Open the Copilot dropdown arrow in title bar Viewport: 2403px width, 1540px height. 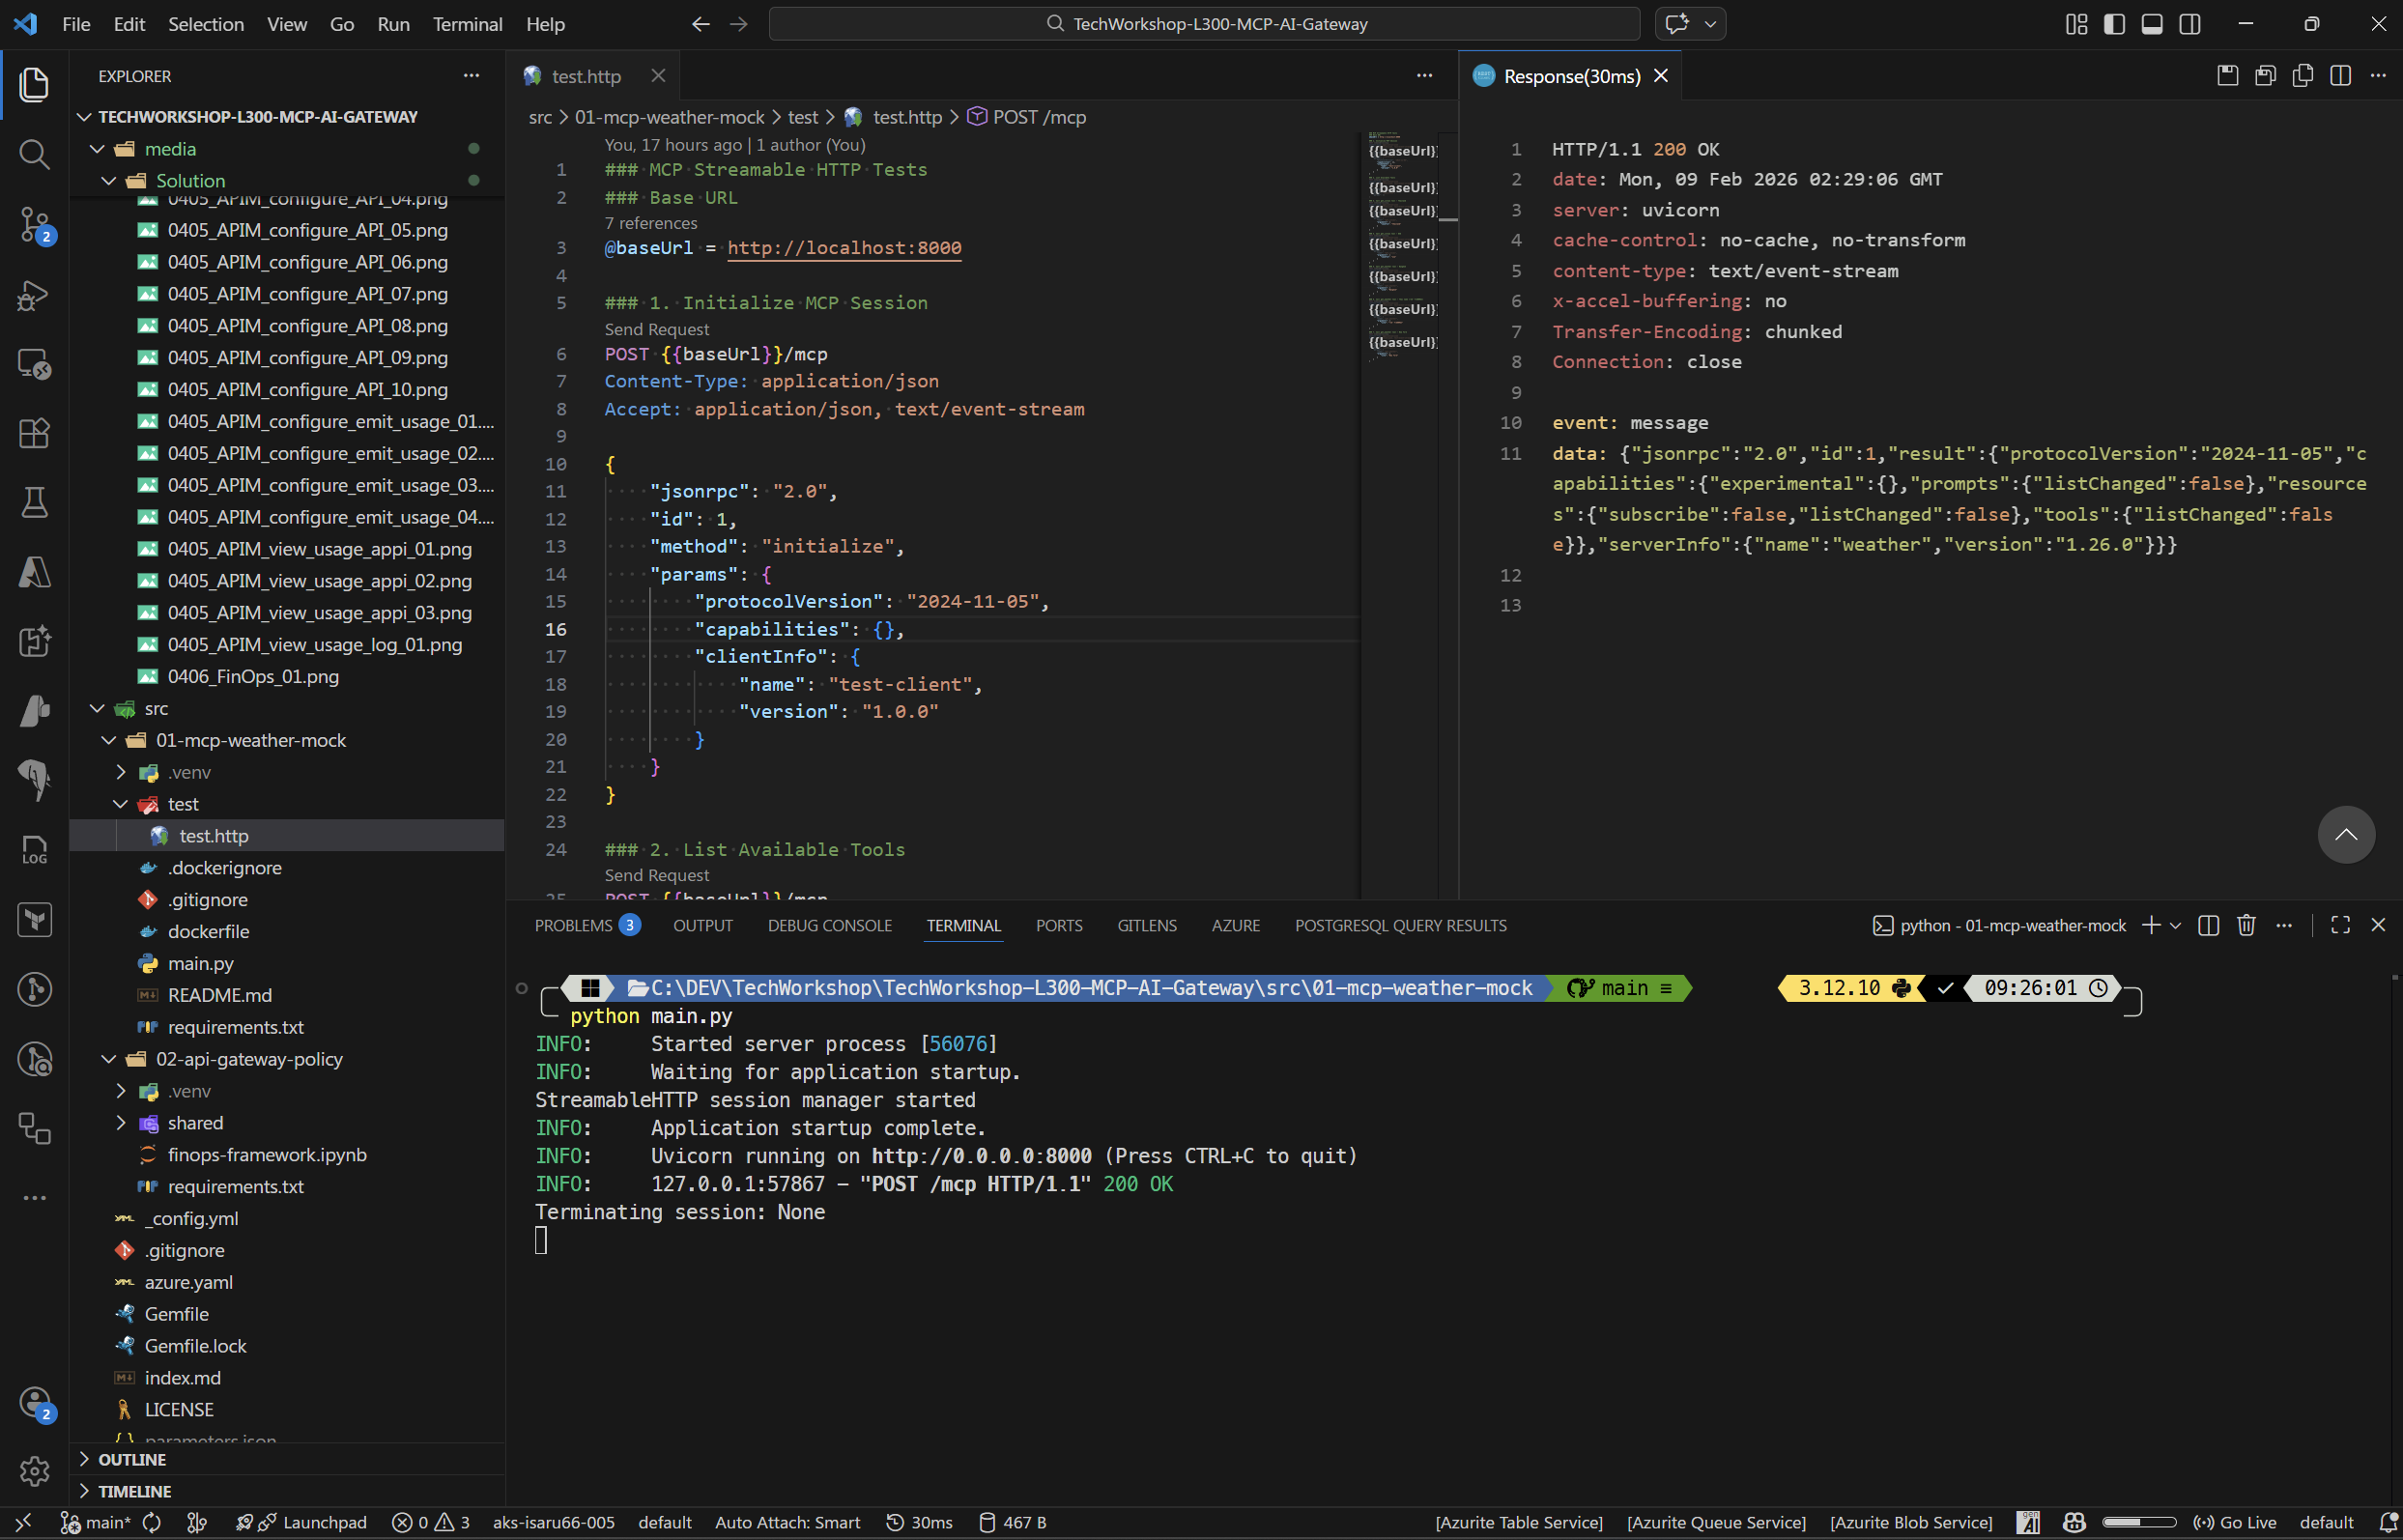tap(1711, 23)
